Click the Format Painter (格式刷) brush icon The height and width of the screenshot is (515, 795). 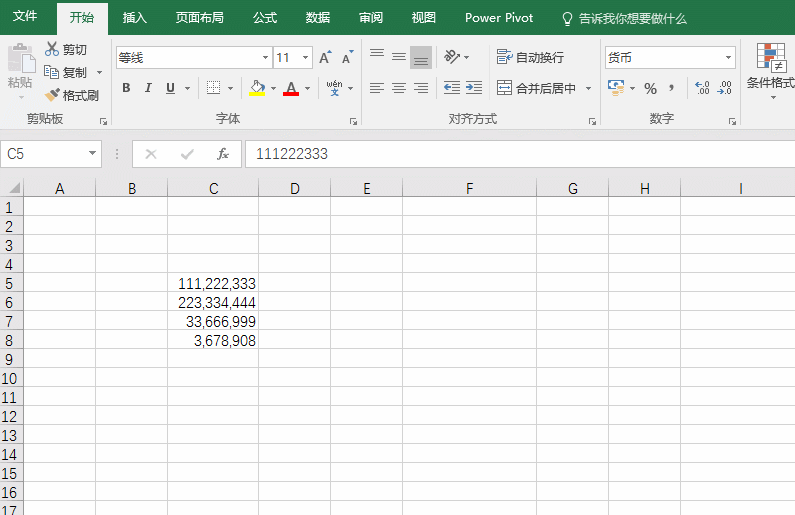[53, 96]
